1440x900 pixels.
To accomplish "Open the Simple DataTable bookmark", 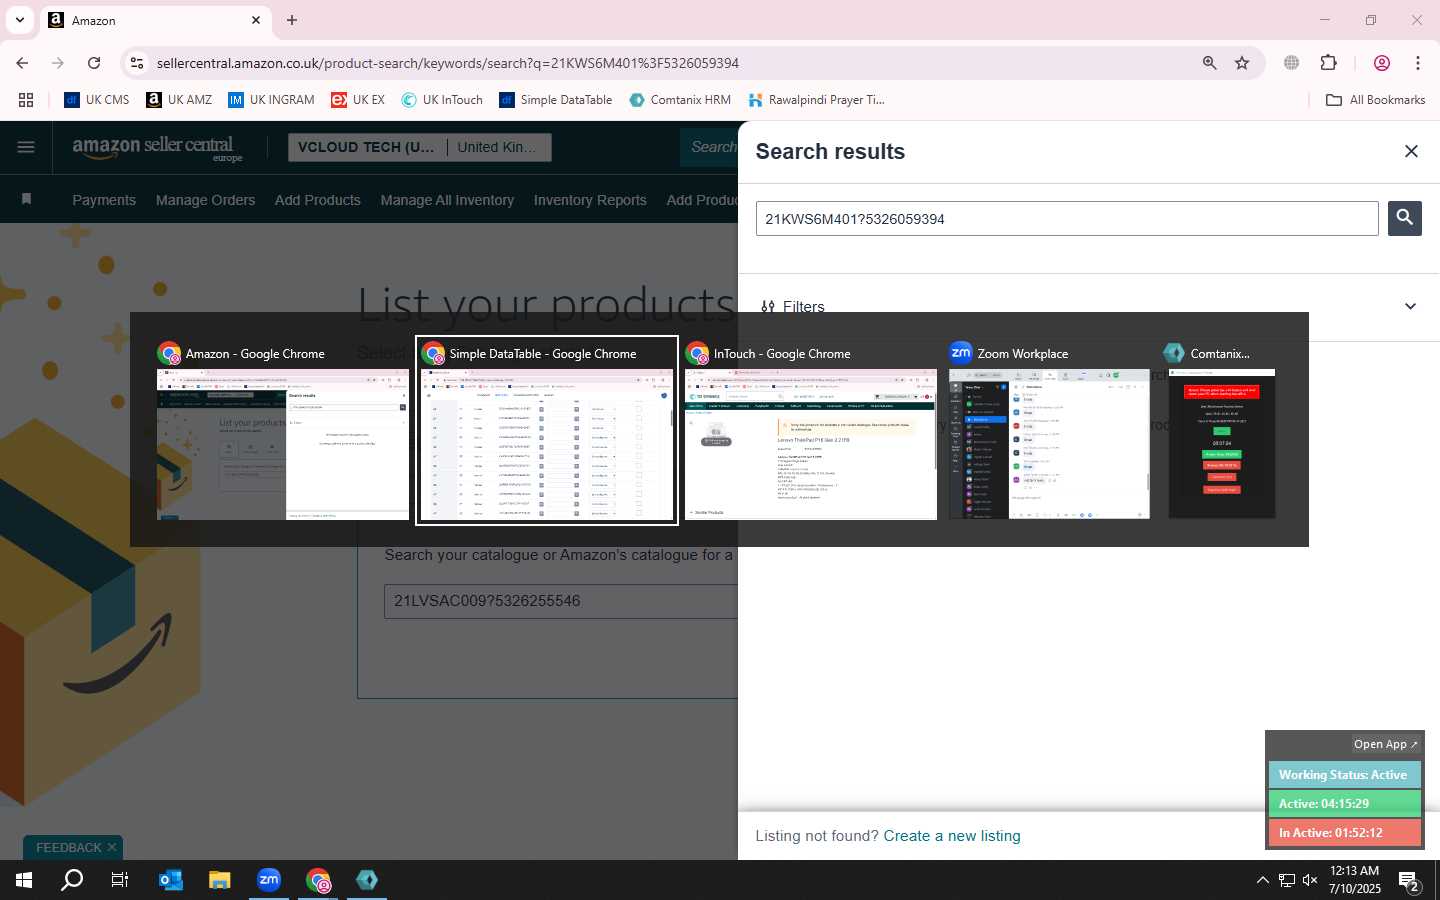I will (x=556, y=100).
